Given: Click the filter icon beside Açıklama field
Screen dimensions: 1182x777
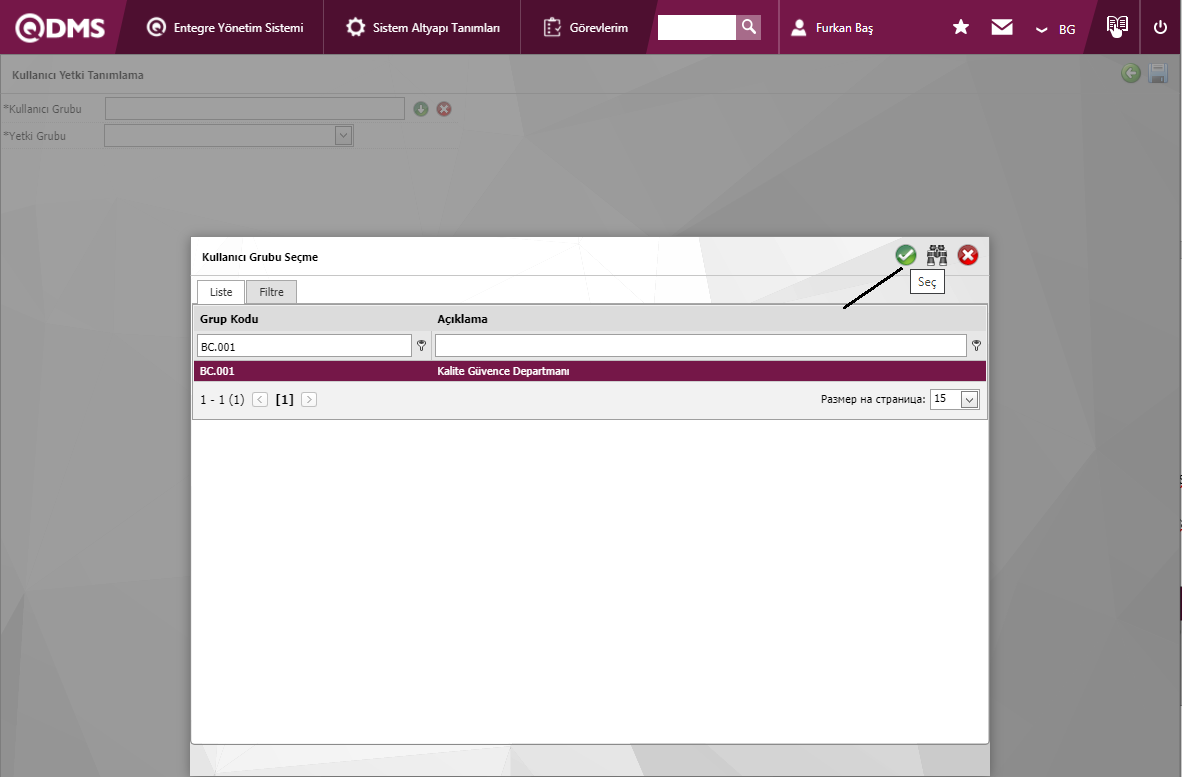Looking at the screenshot, I should [976, 345].
